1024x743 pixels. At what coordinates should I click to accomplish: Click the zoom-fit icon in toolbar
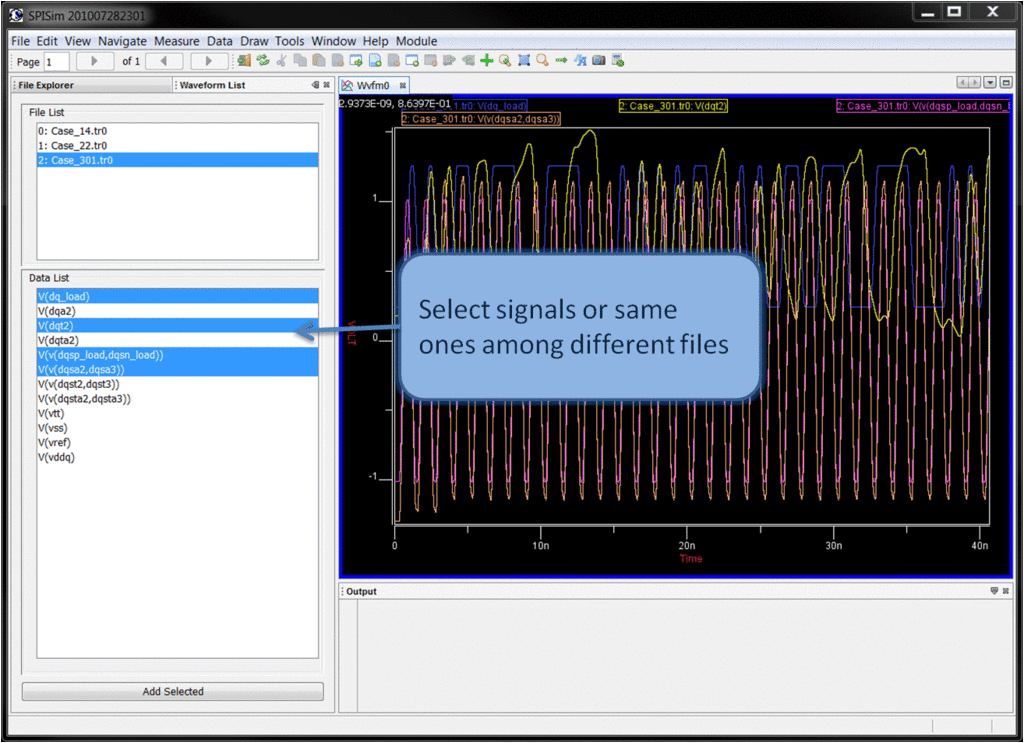point(523,61)
